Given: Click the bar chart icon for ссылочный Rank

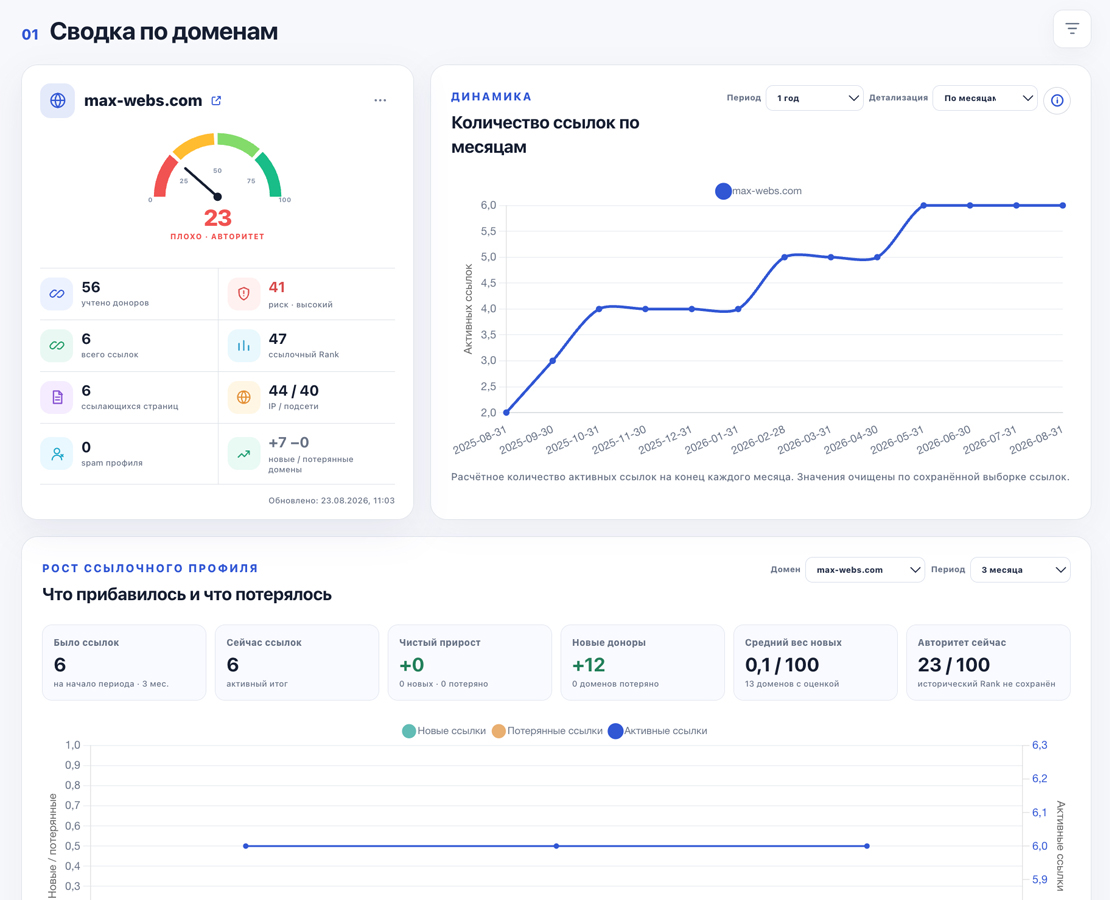Looking at the screenshot, I should tap(244, 346).
